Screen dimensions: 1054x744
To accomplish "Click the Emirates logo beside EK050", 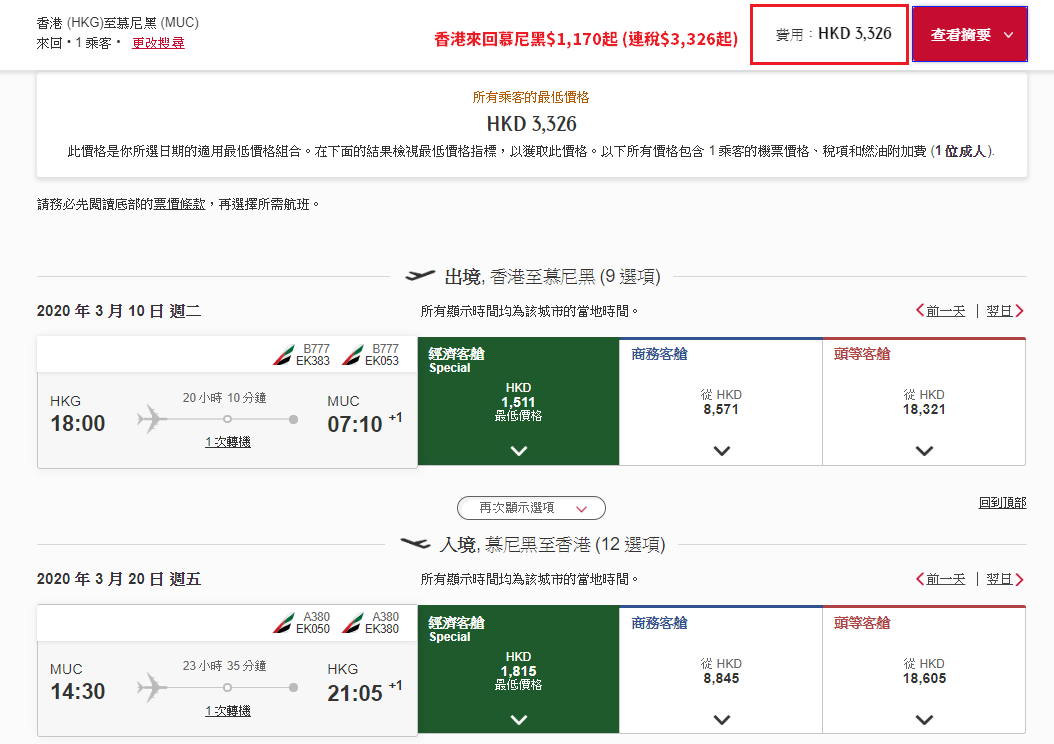I will click(x=283, y=623).
